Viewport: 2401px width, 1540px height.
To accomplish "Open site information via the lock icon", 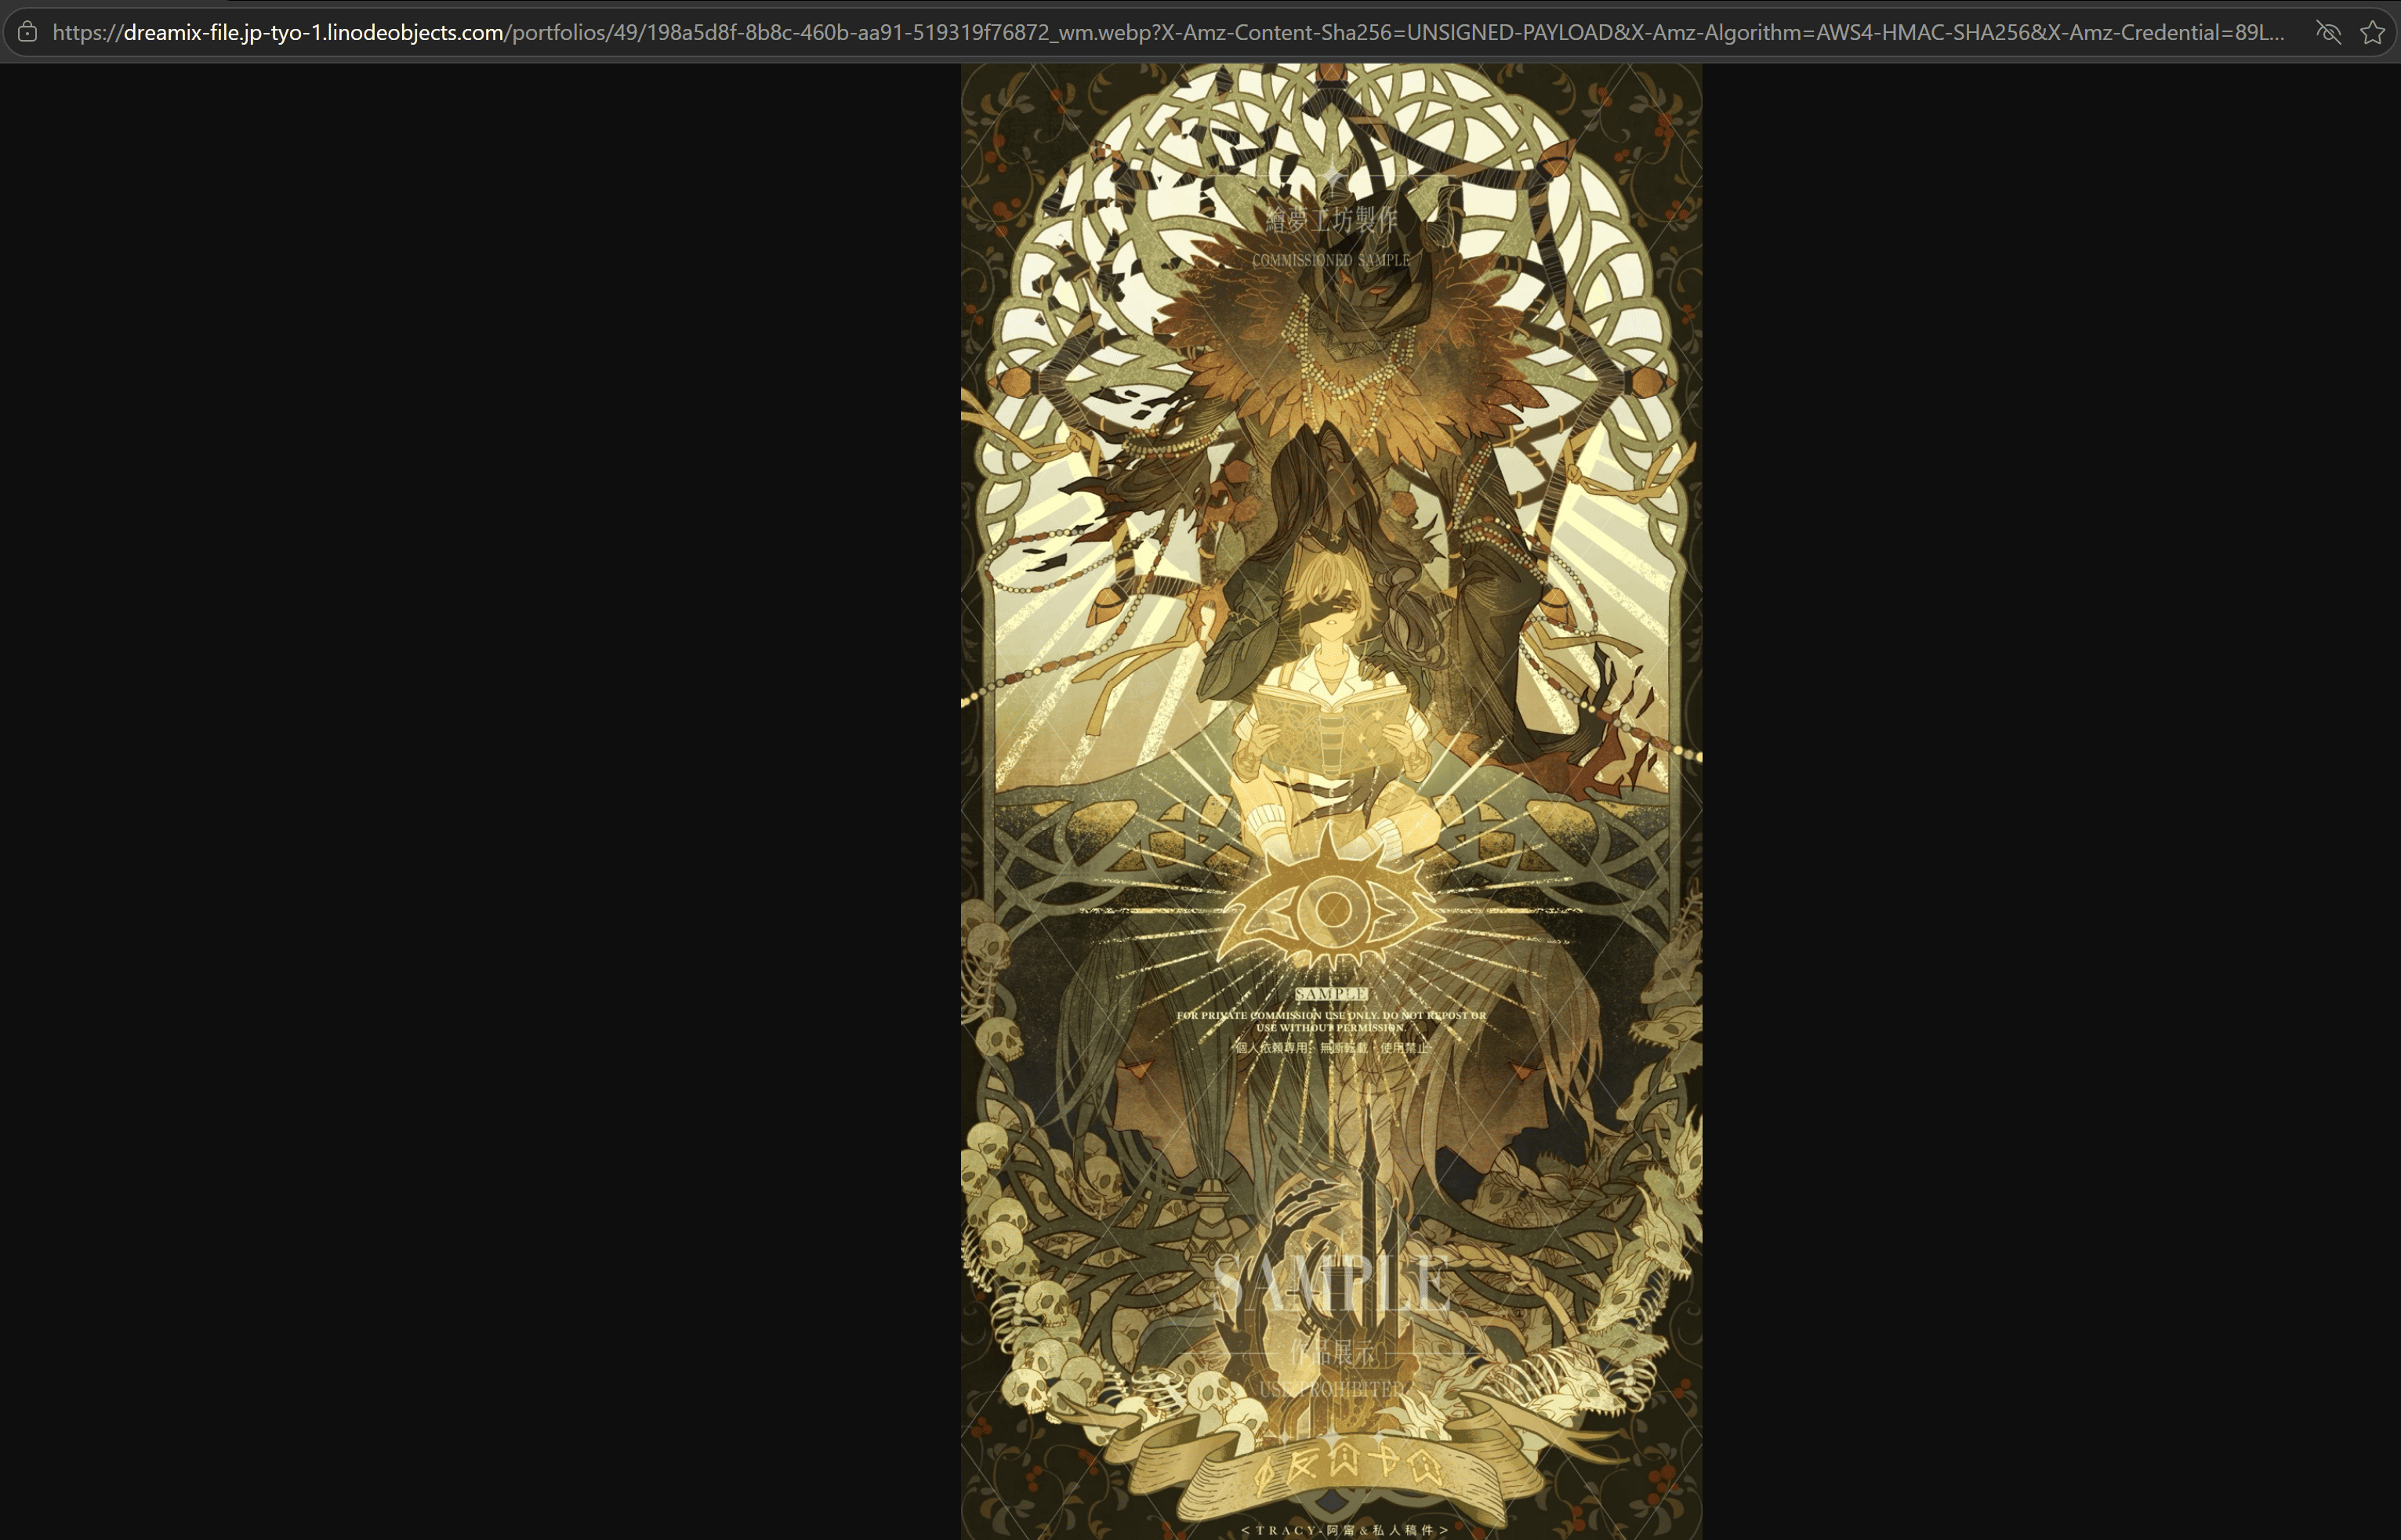I will tap(28, 32).
